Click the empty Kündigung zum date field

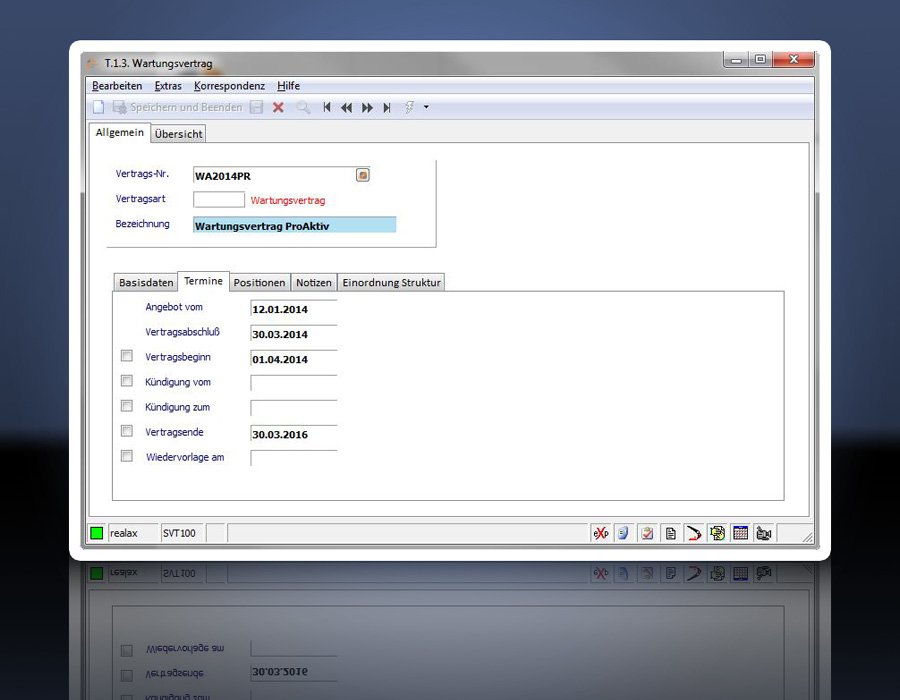coord(294,409)
